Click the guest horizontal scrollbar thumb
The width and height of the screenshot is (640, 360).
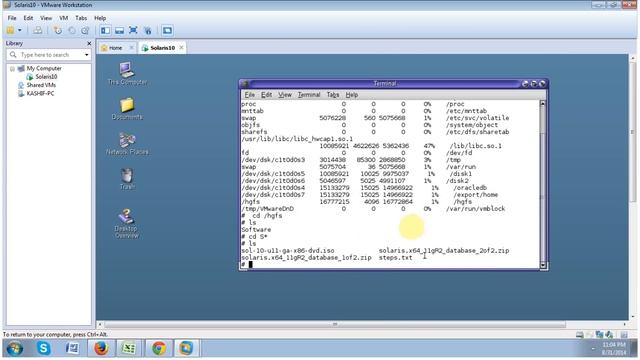click(335, 324)
